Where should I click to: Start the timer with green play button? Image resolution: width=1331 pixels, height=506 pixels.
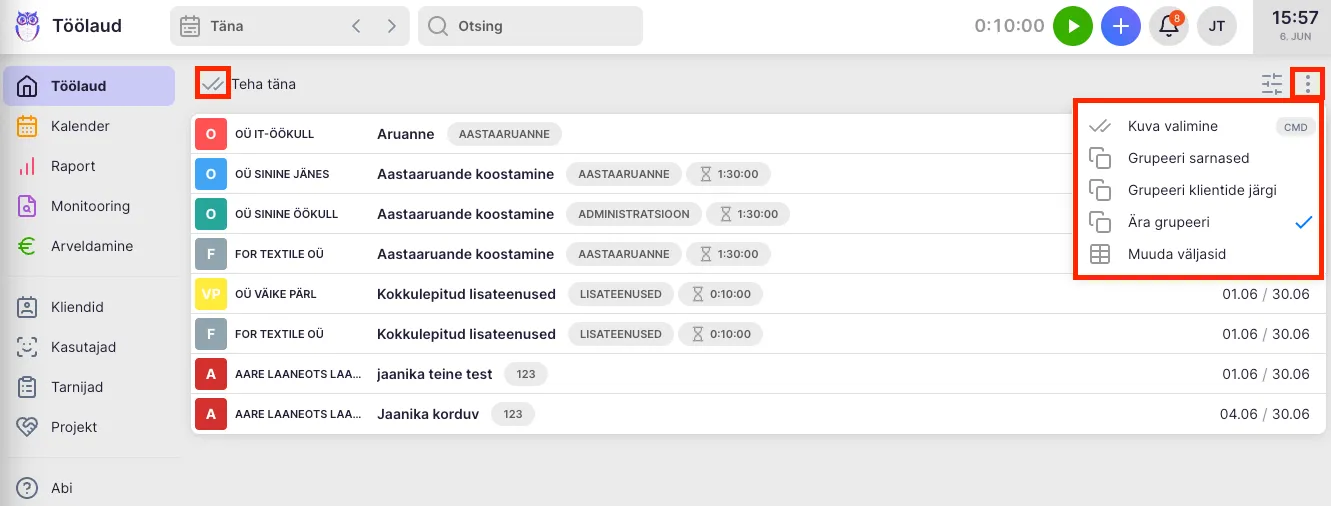pos(1073,26)
